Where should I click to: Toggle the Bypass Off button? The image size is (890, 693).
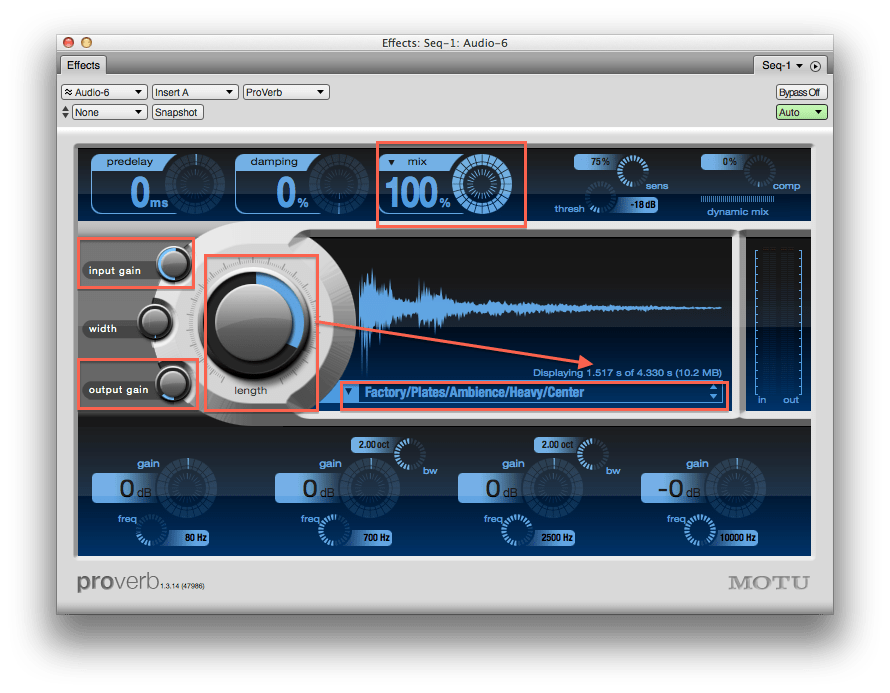801,92
